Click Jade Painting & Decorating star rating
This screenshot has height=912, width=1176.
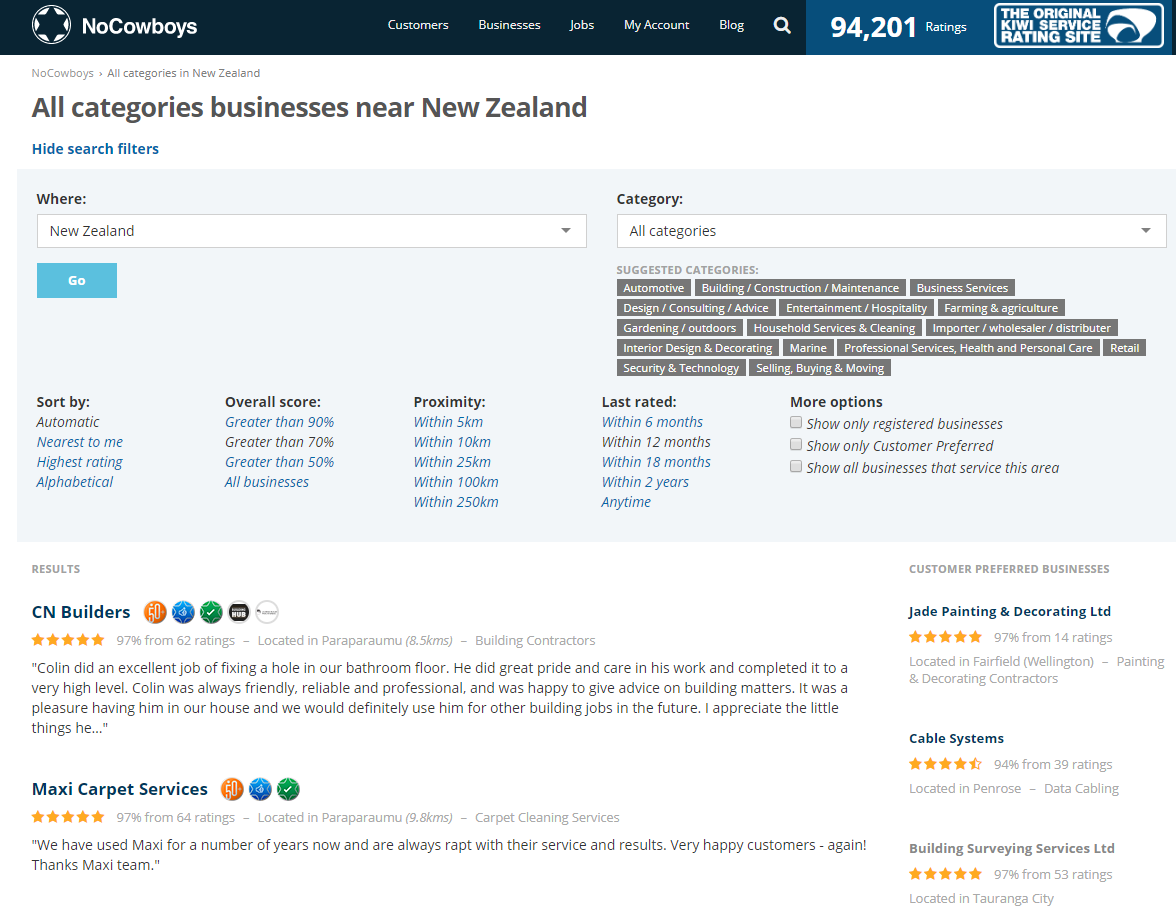click(946, 637)
